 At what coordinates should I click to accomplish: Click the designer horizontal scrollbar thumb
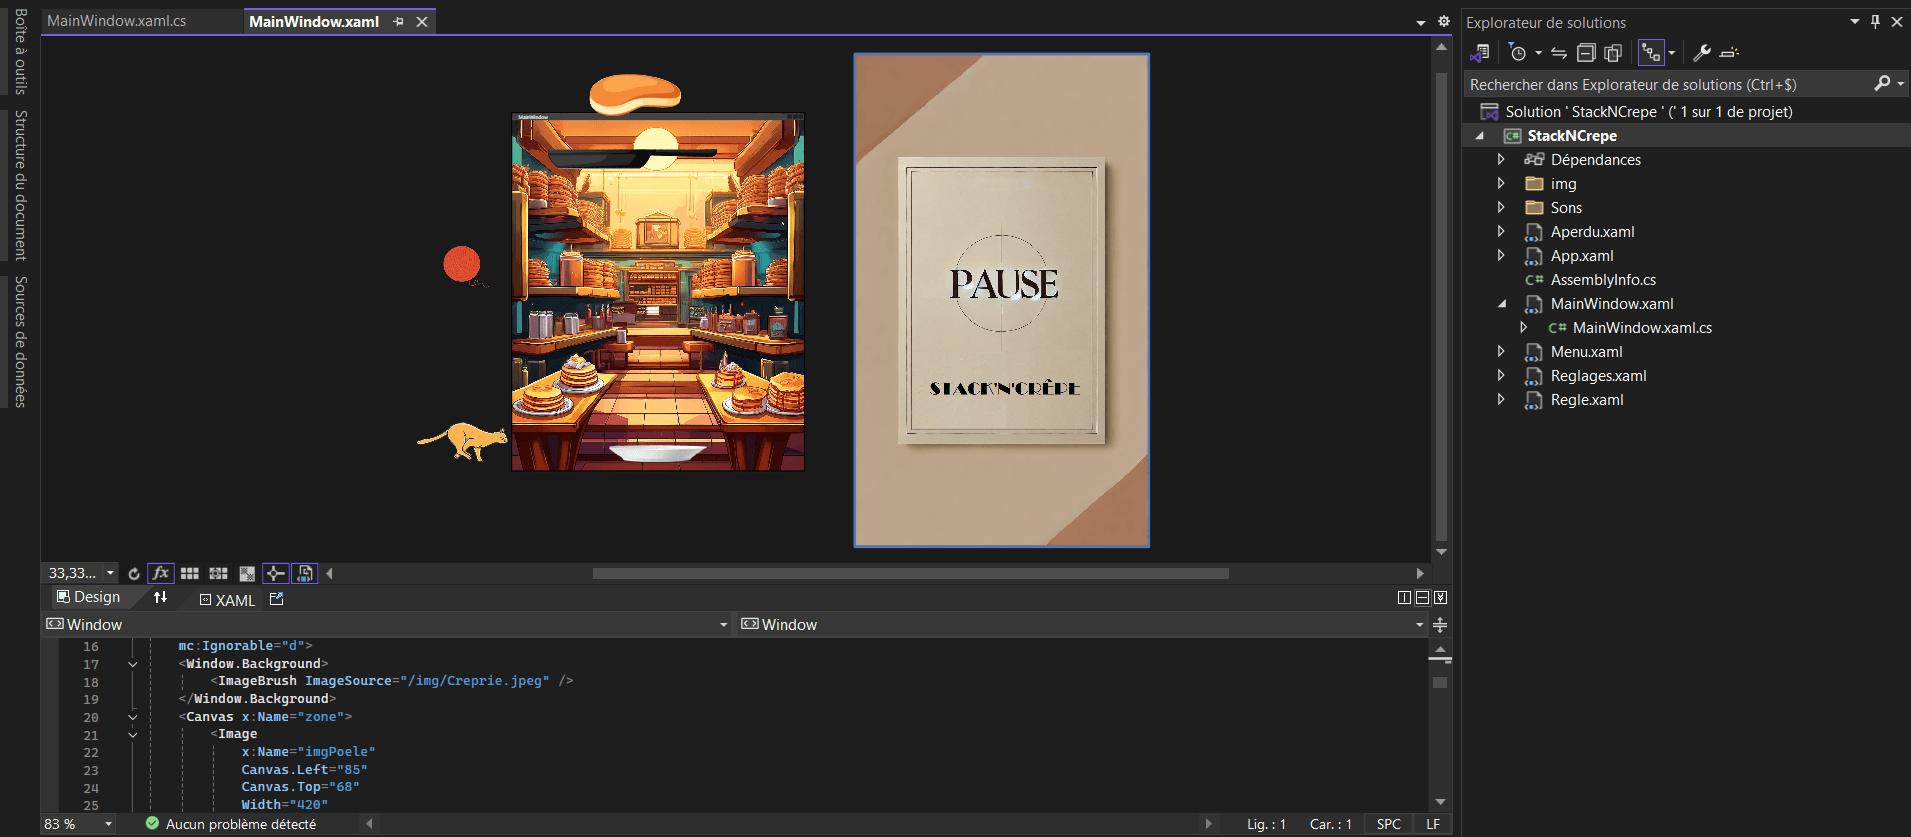910,574
